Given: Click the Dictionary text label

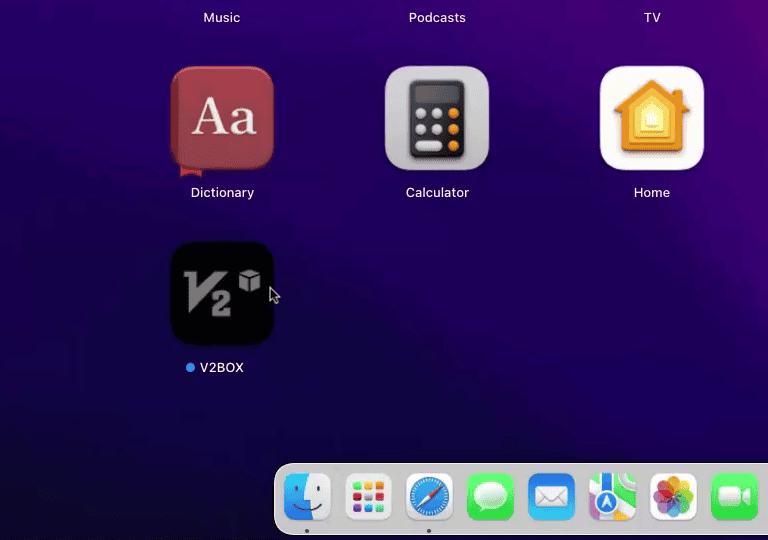Looking at the screenshot, I should tap(222, 192).
